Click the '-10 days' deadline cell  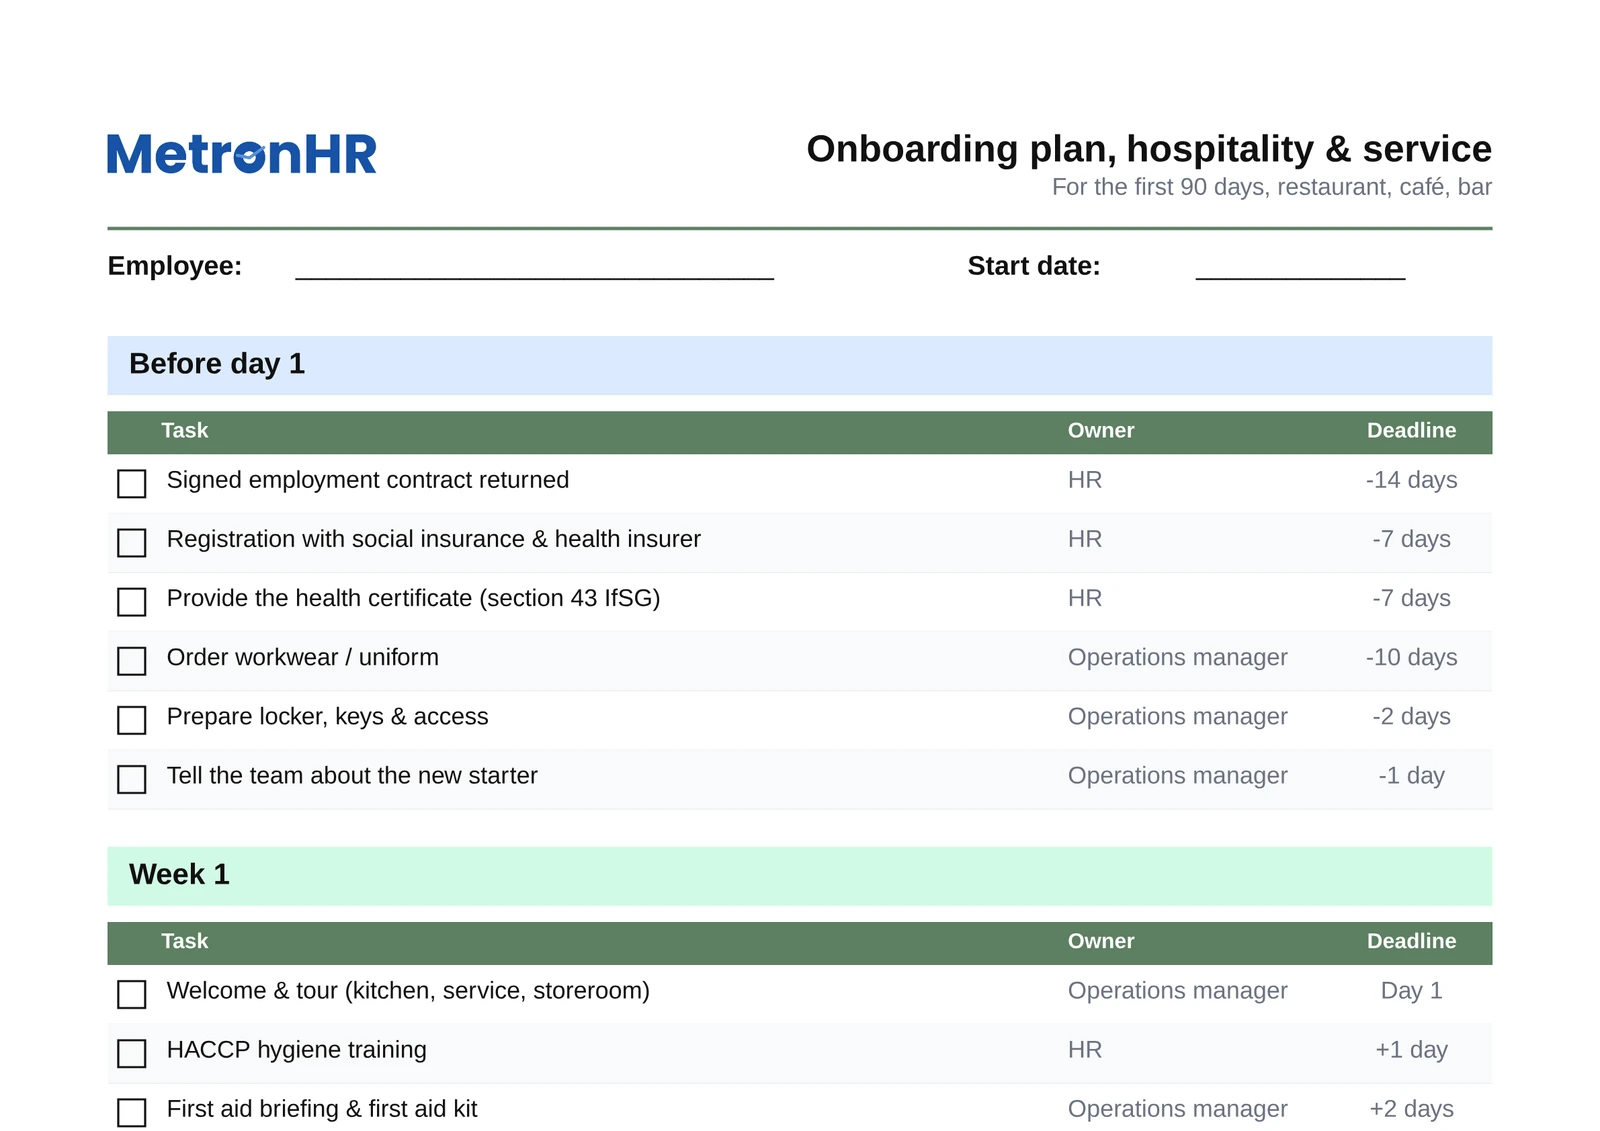click(1411, 657)
